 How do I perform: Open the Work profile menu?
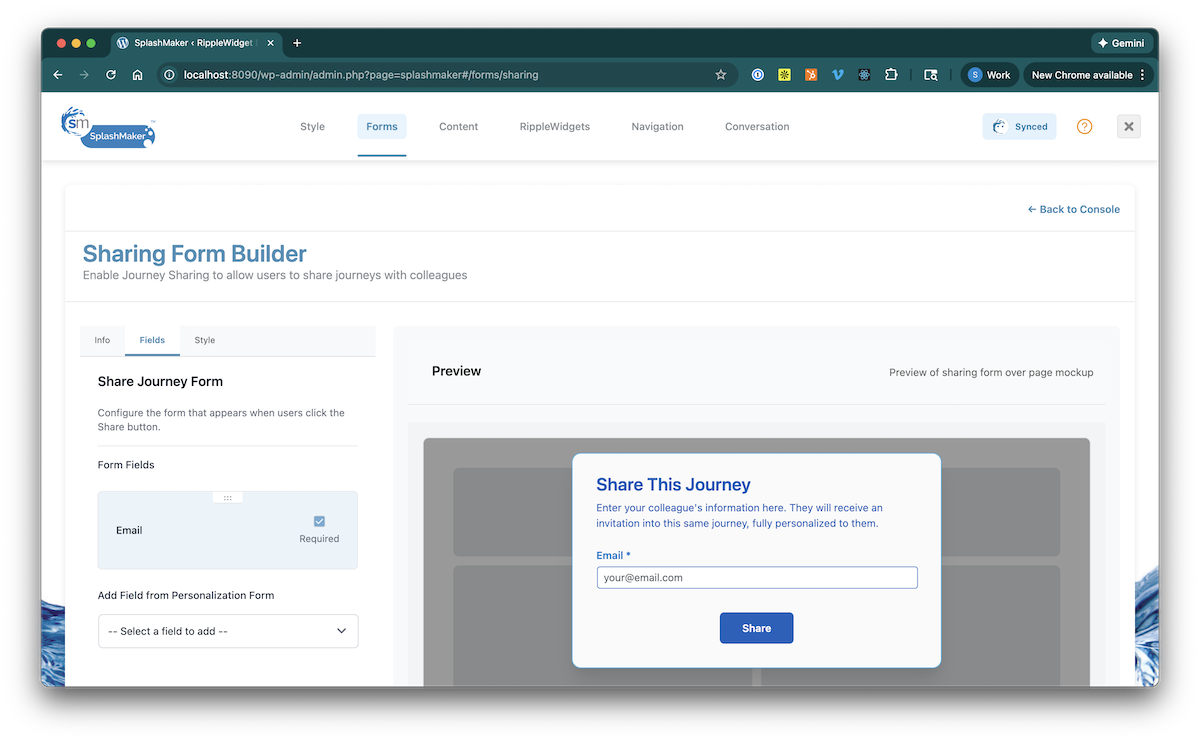(988, 75)
